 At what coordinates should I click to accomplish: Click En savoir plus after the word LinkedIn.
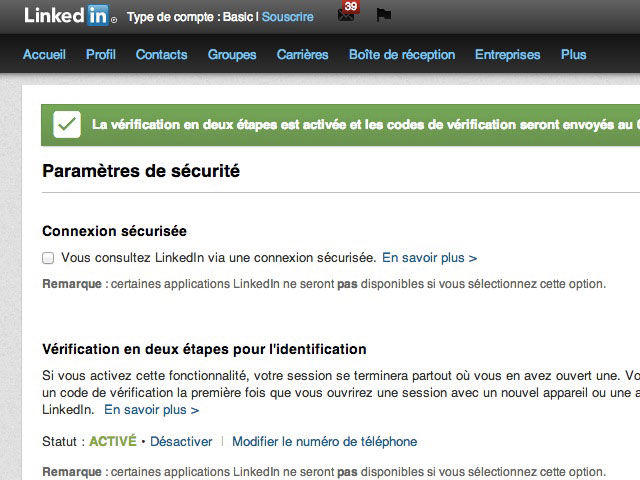(151, 410)
